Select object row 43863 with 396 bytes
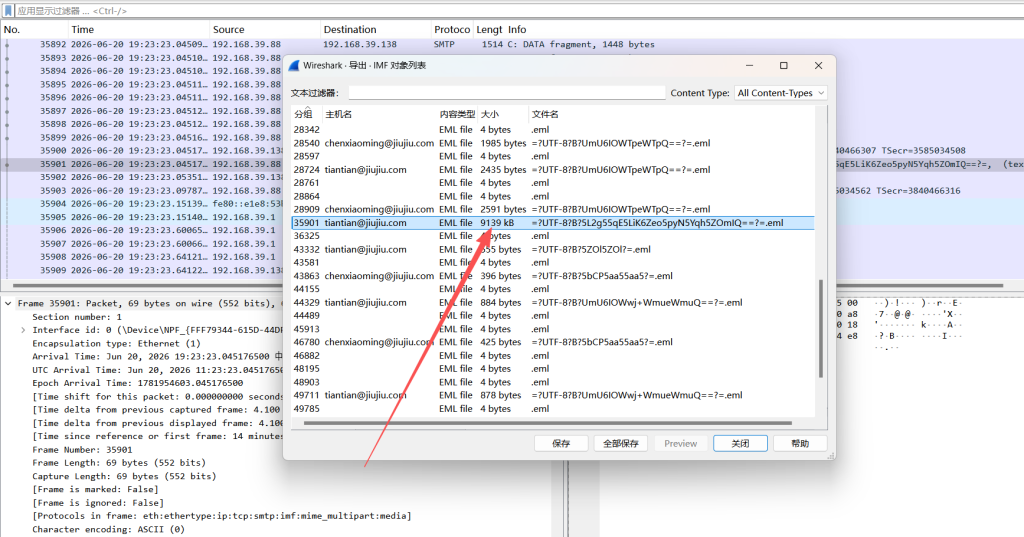The height and width of the screenshot is (537, 1024). pos(552,276)
